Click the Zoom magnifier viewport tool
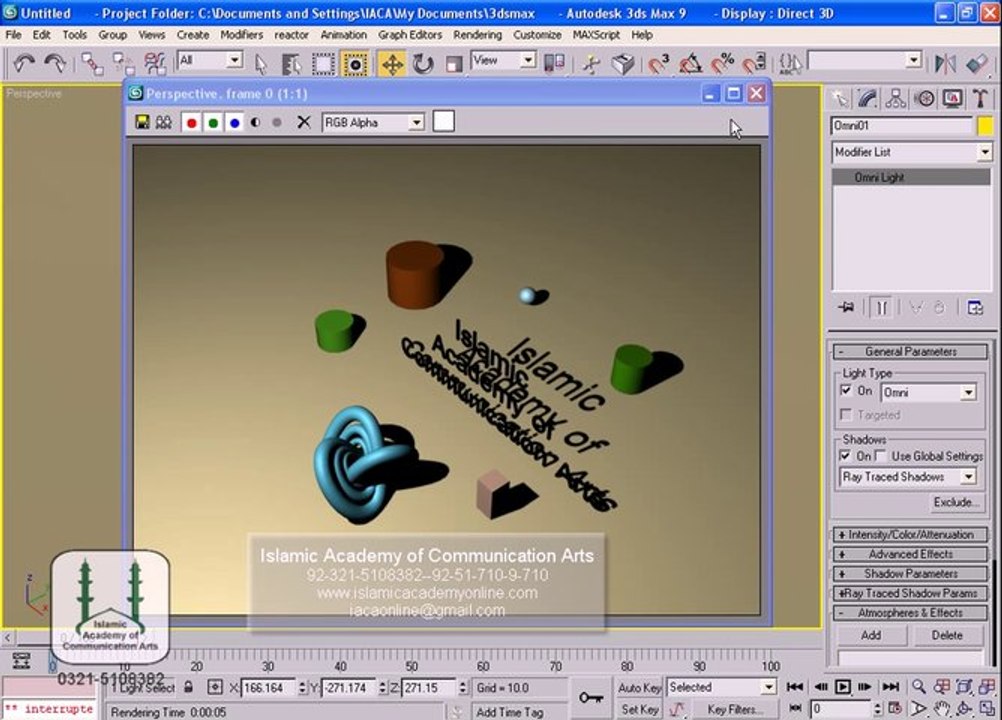Image resolution: width=1002 pixels, height=720 pixels. pyautogui.click(x=918, y=686)
